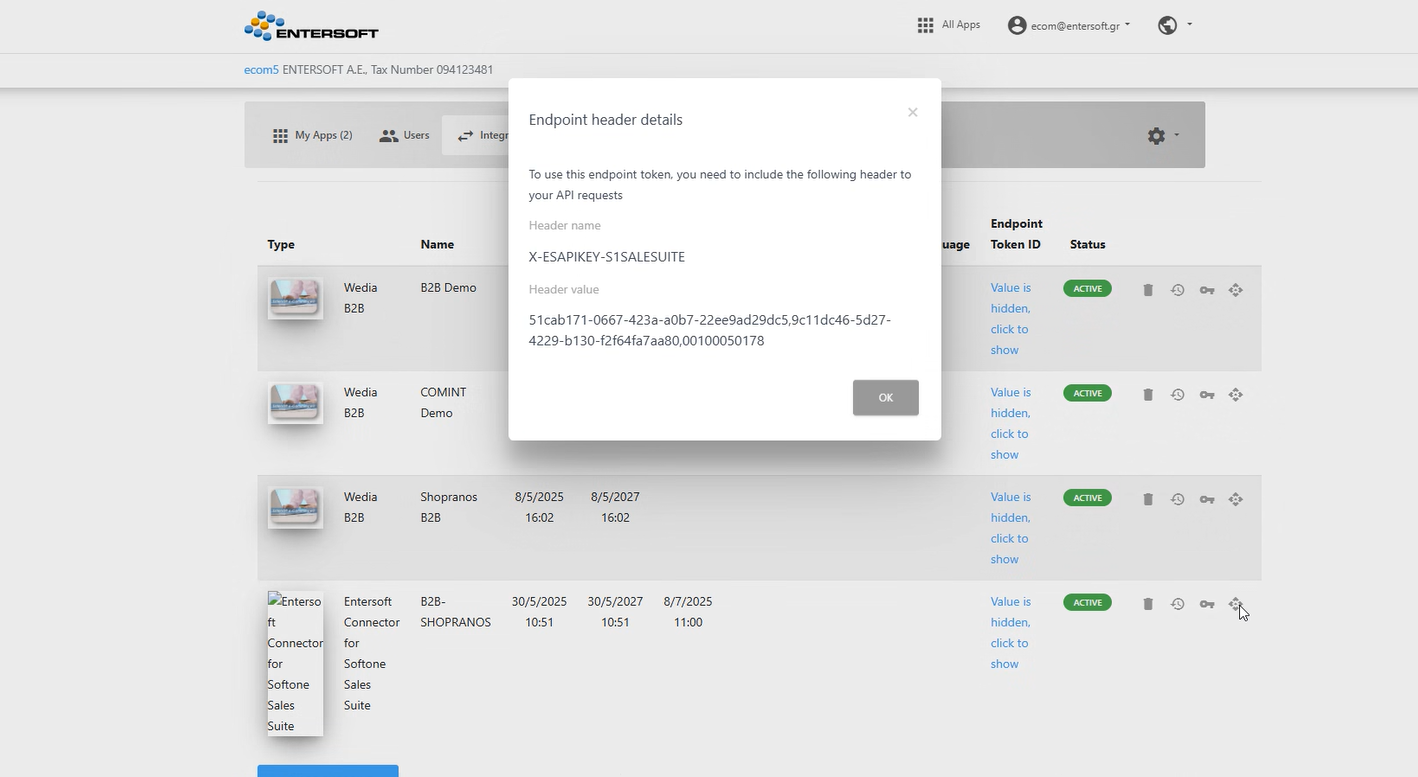Close the Endpoint header details dialog
This screenshot has height=777, width=1418.
tap(912, 113)
